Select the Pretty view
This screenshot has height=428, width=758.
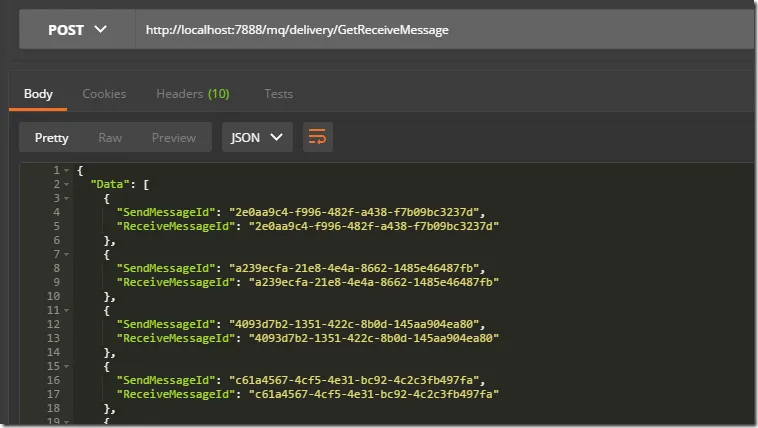click(x=52, y=138)
